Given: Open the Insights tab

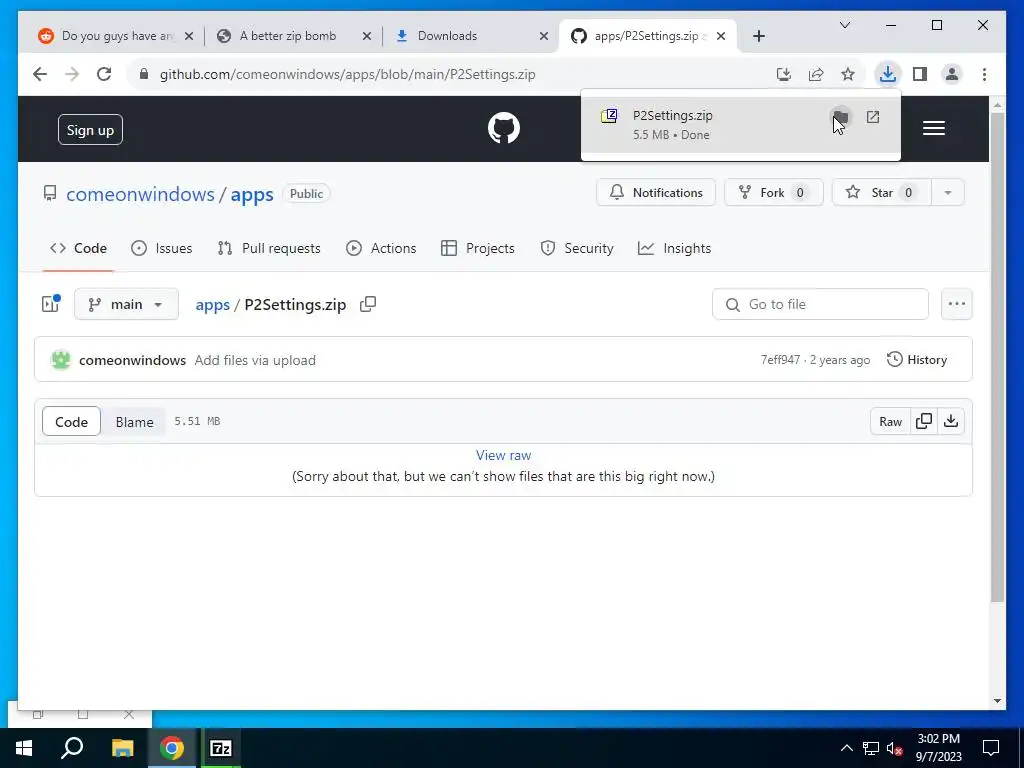Looking at the screenshot, I should (675, 248).
